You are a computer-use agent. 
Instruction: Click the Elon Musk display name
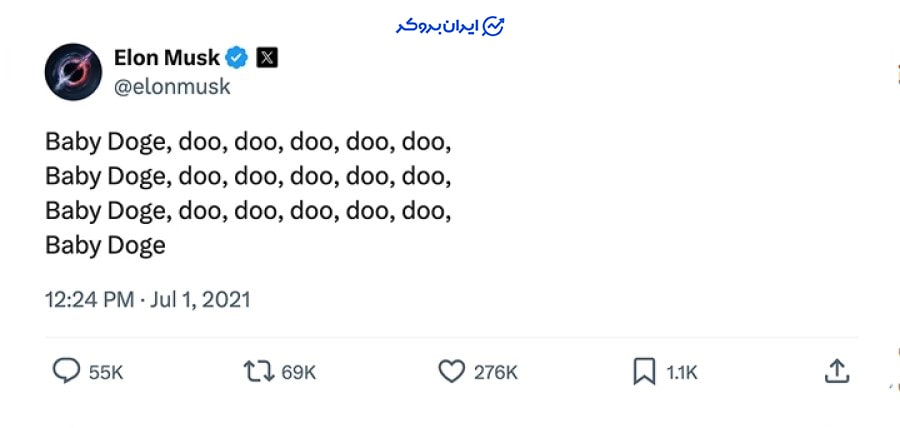point(167,57)
